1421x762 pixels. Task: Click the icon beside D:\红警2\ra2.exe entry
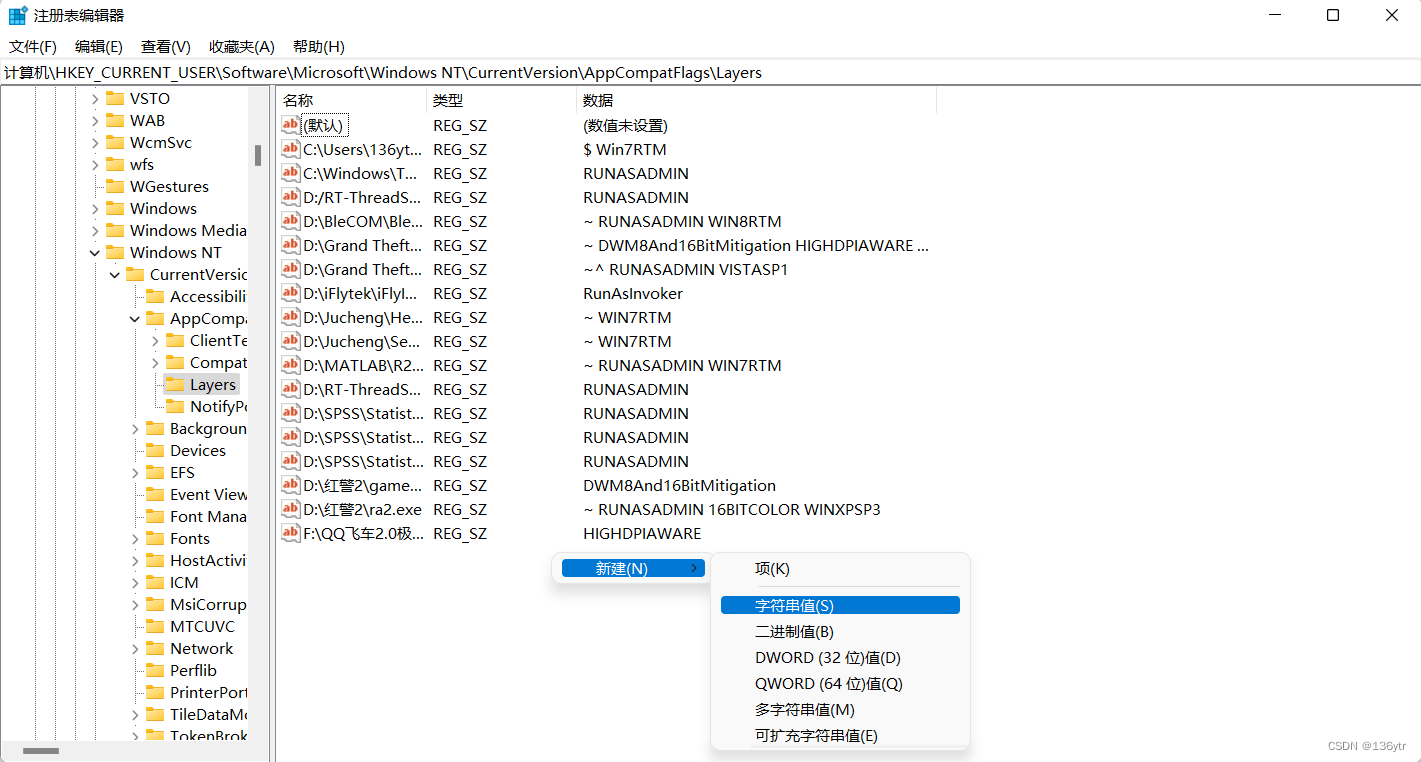pyautogui.click(x=291, y=509)
